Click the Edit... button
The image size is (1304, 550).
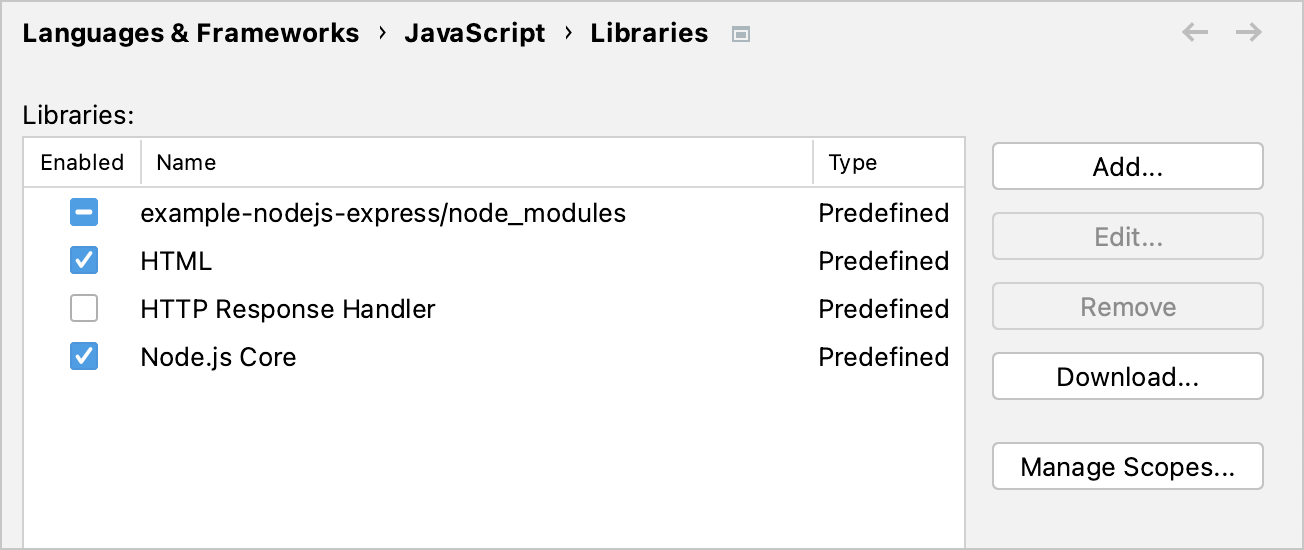pyautogui.click(x=1128, y=236)
